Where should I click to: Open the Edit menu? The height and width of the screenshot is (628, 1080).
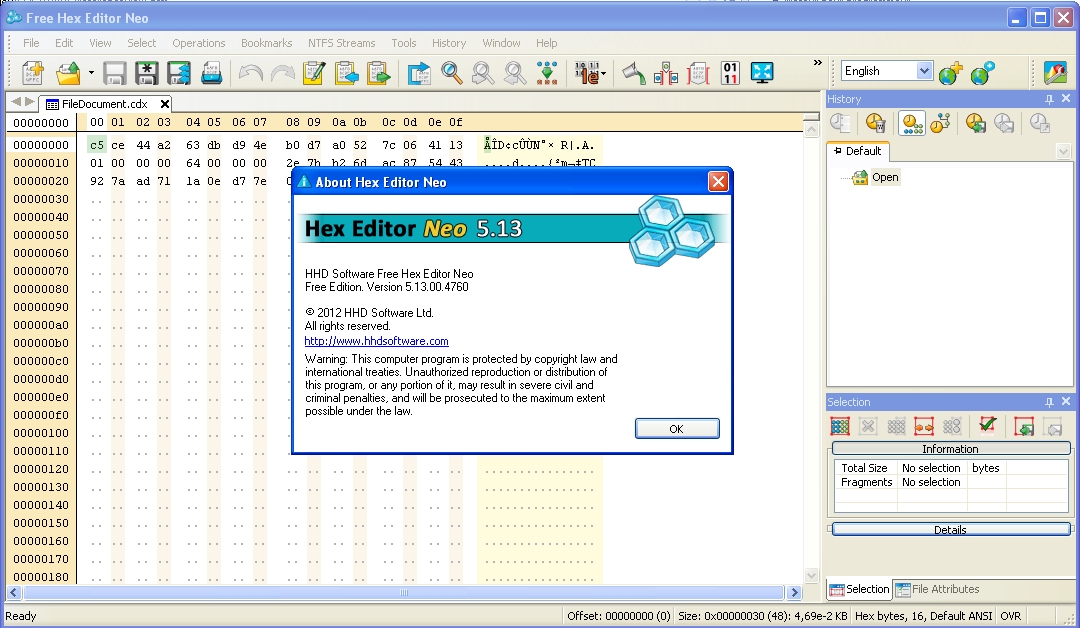64,43
